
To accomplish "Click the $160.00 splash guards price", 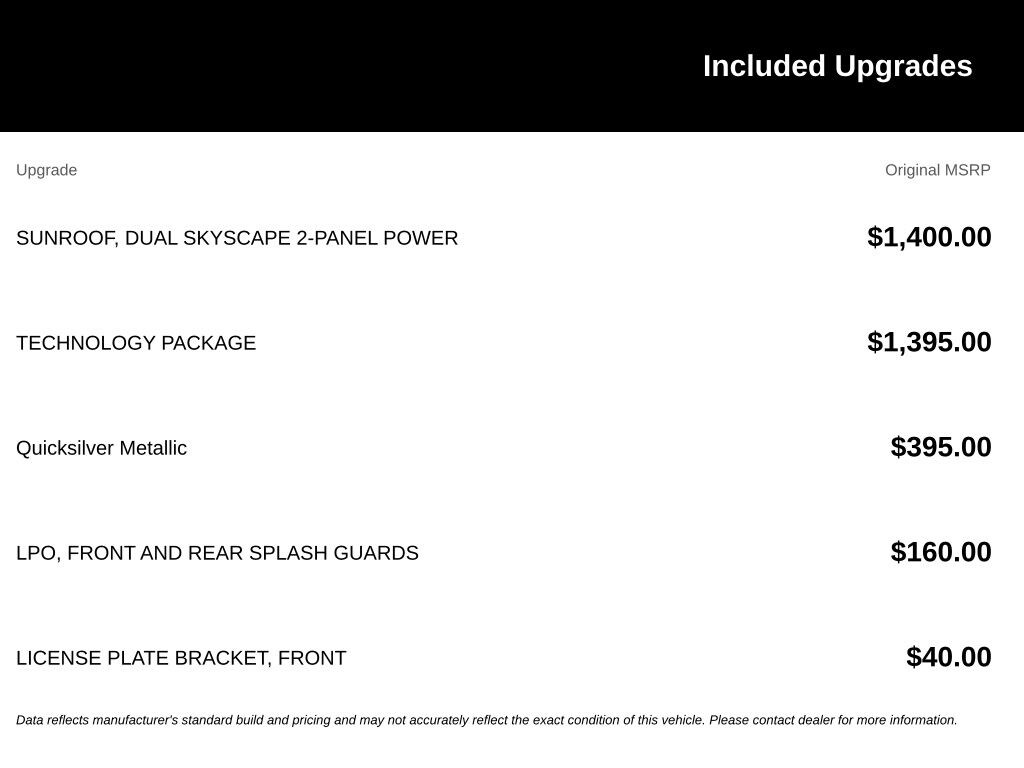I will (x=941, y=552).
